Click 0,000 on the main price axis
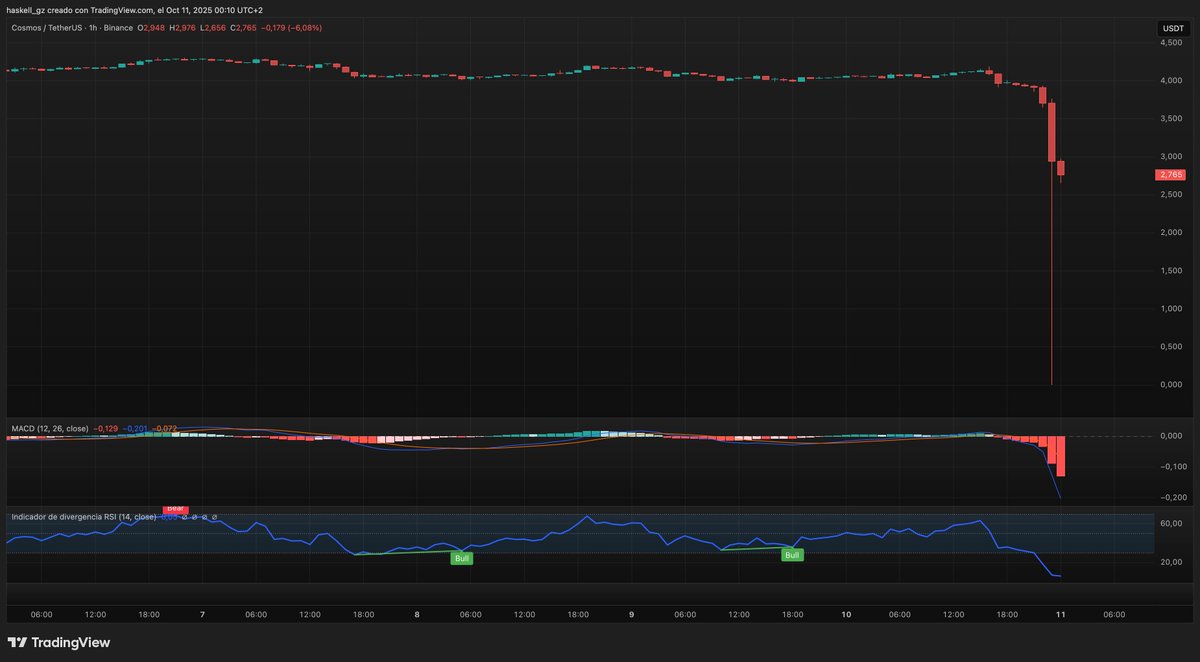The height and width of the screenshot is (662, 1200). click(x=1171, y=384)
